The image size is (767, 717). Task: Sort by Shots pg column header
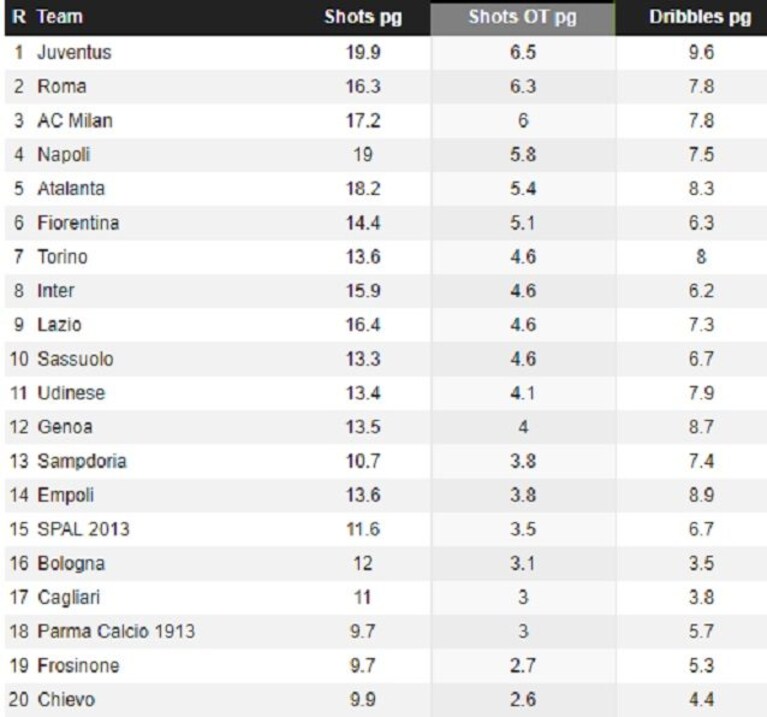363,17
